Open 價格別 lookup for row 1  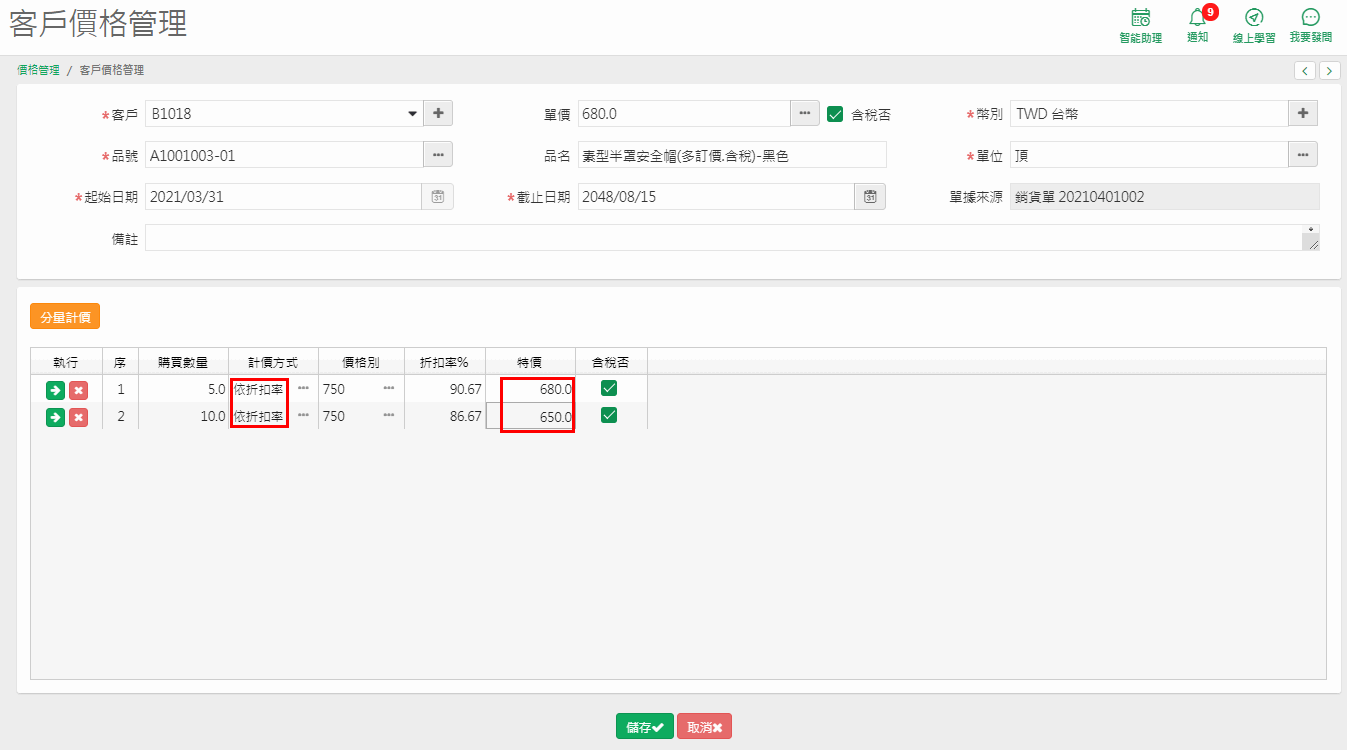coord(389,388)
